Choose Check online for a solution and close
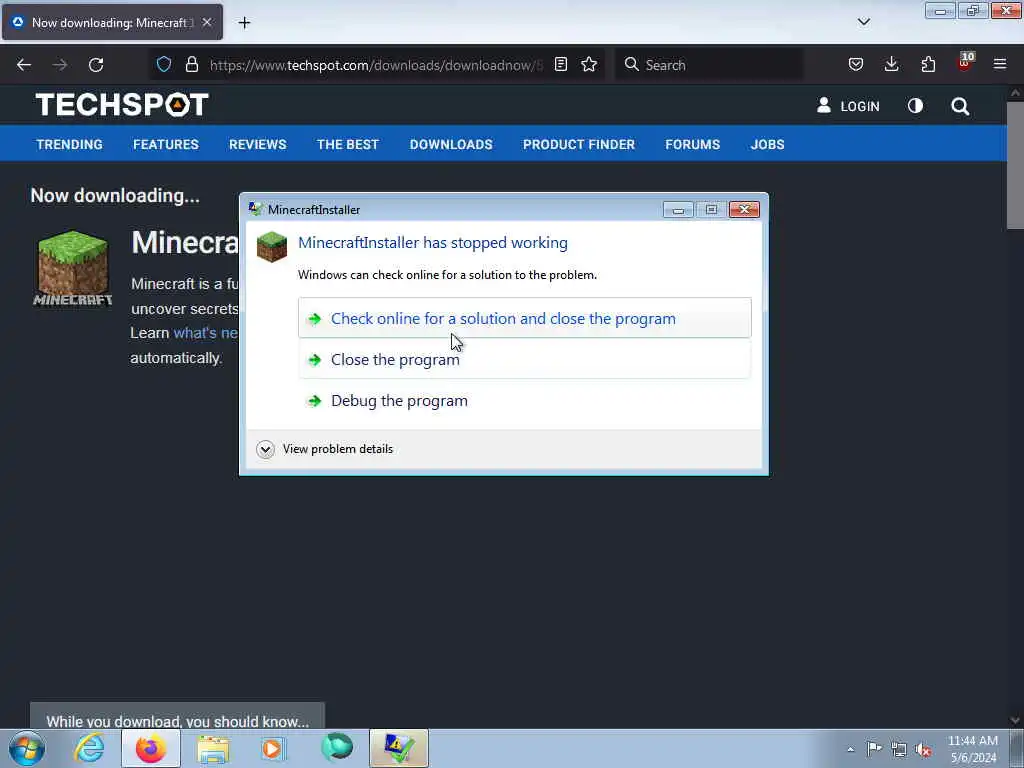 click(x=524, y=318)
